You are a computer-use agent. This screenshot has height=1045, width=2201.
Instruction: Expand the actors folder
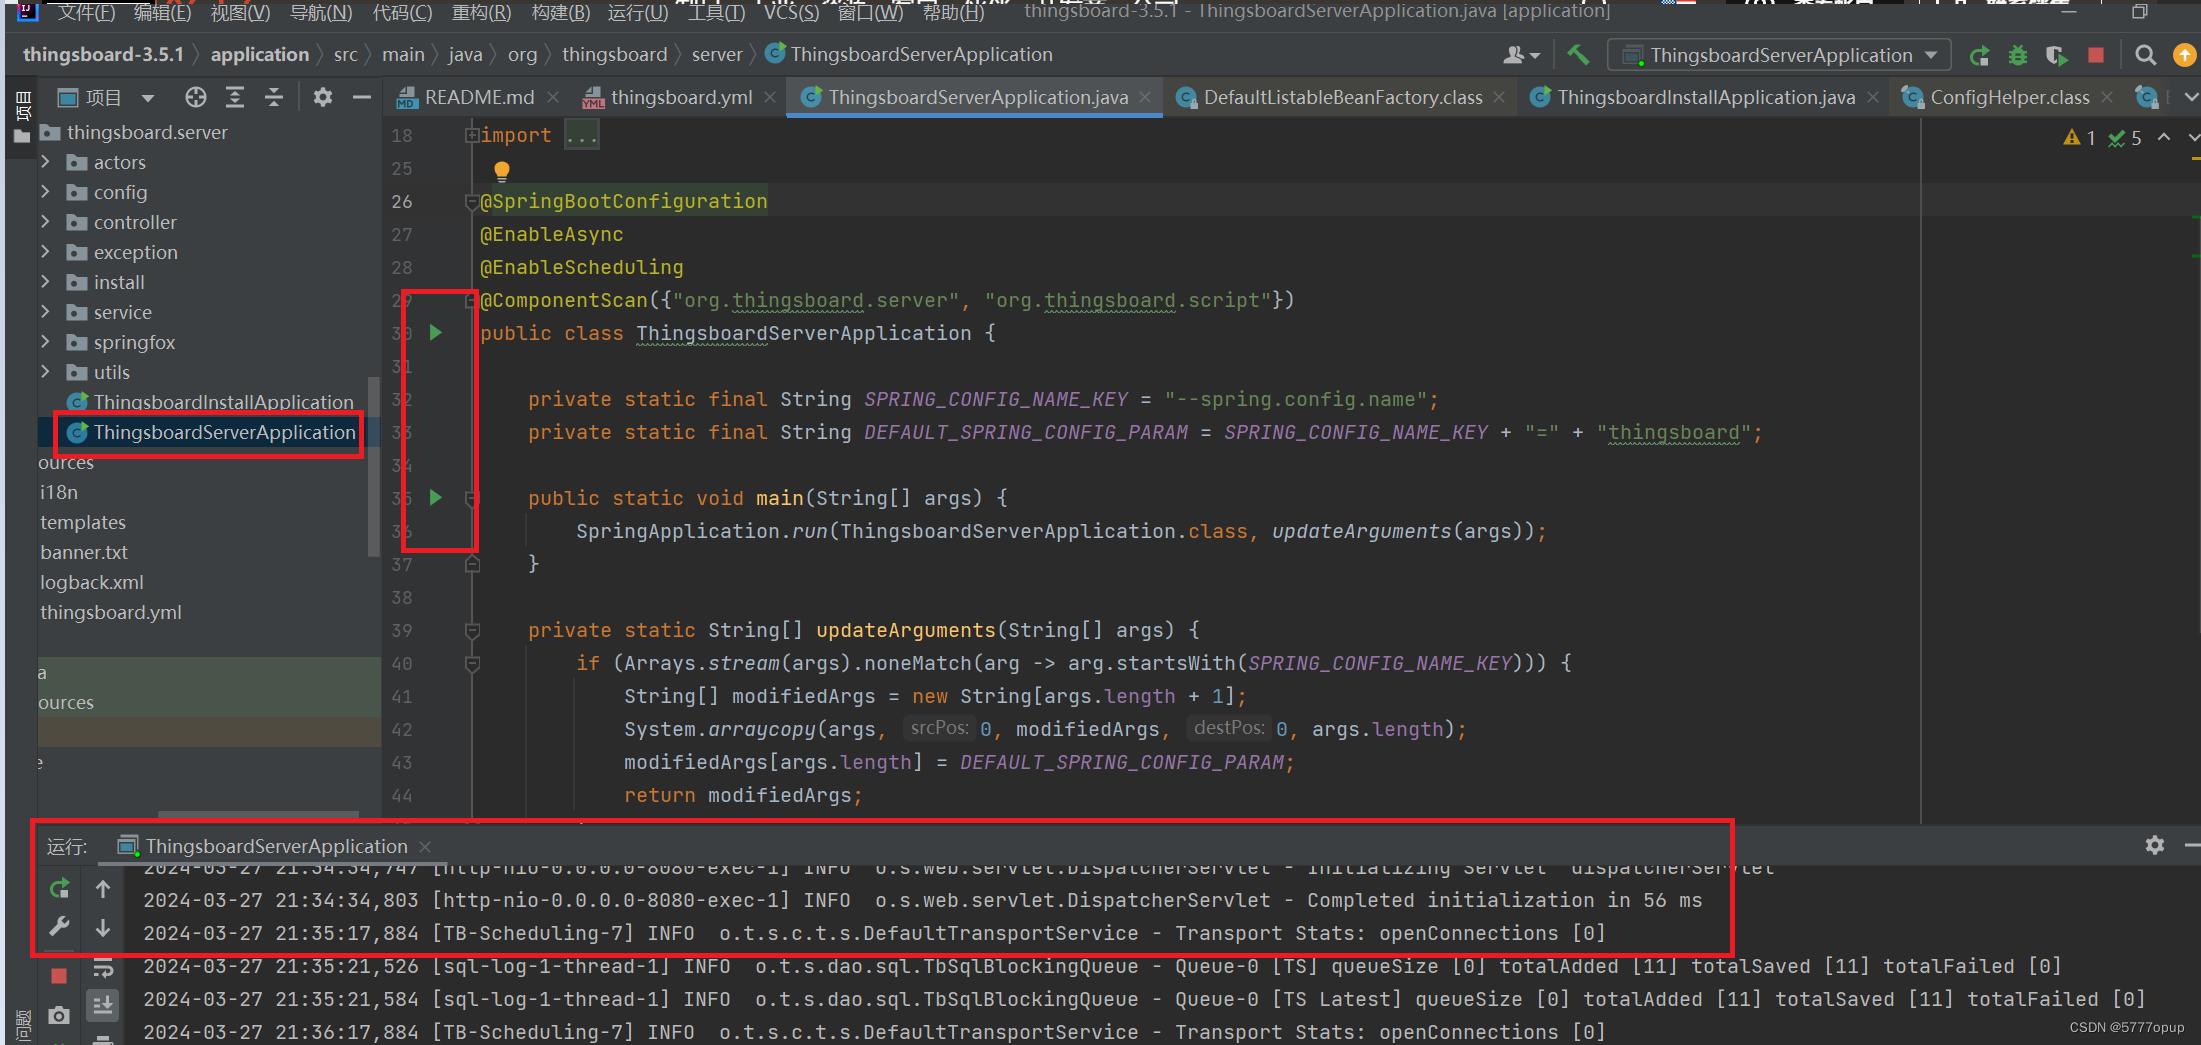pos(45,161)
